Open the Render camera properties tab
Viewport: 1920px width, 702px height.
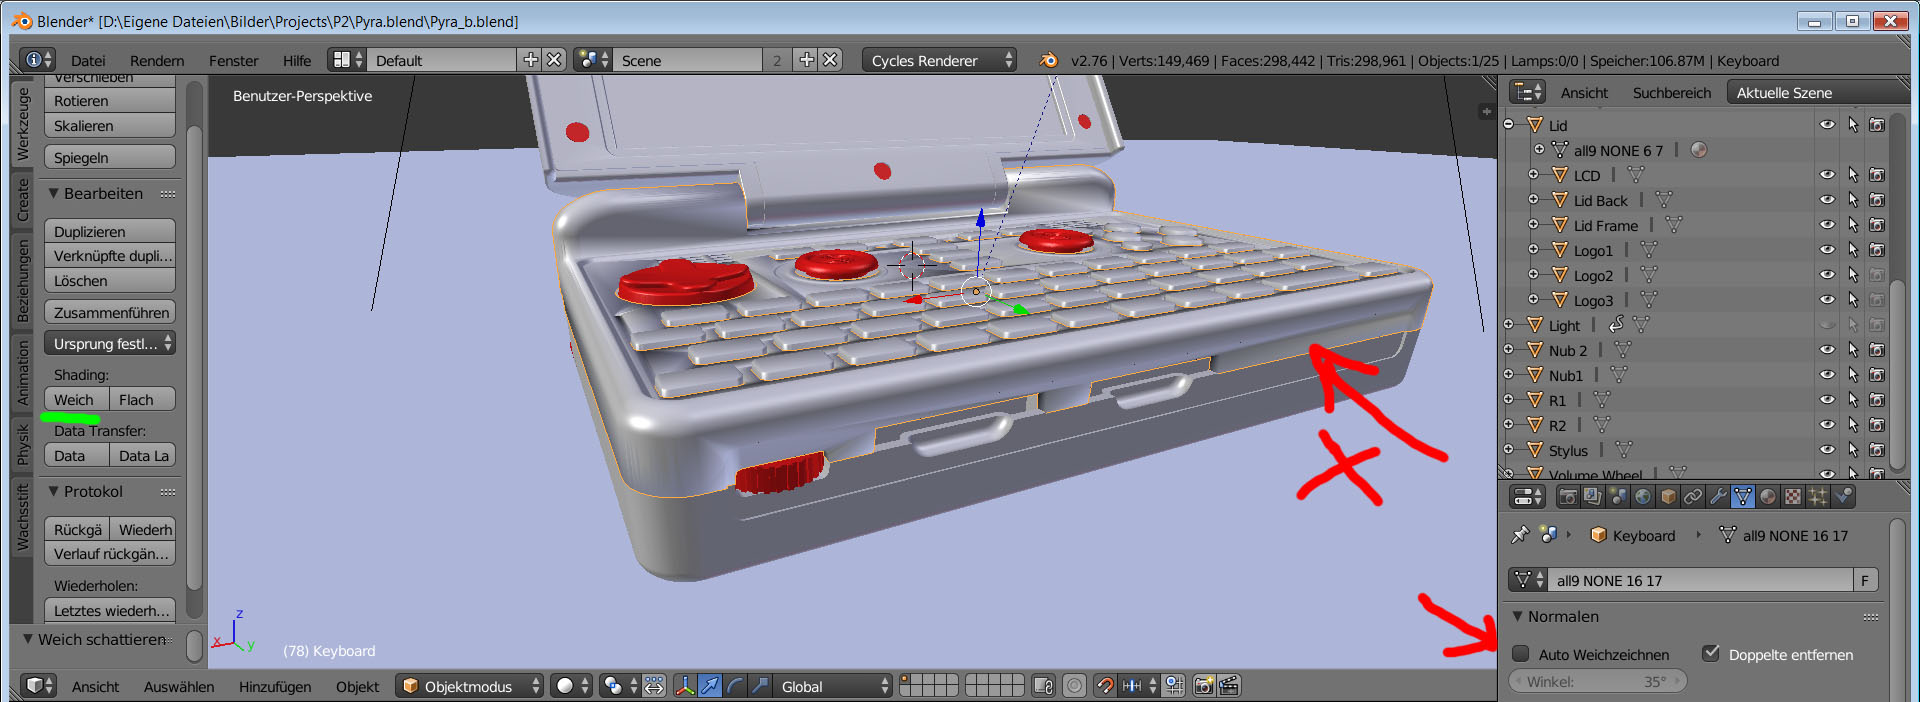(1568, 496)
